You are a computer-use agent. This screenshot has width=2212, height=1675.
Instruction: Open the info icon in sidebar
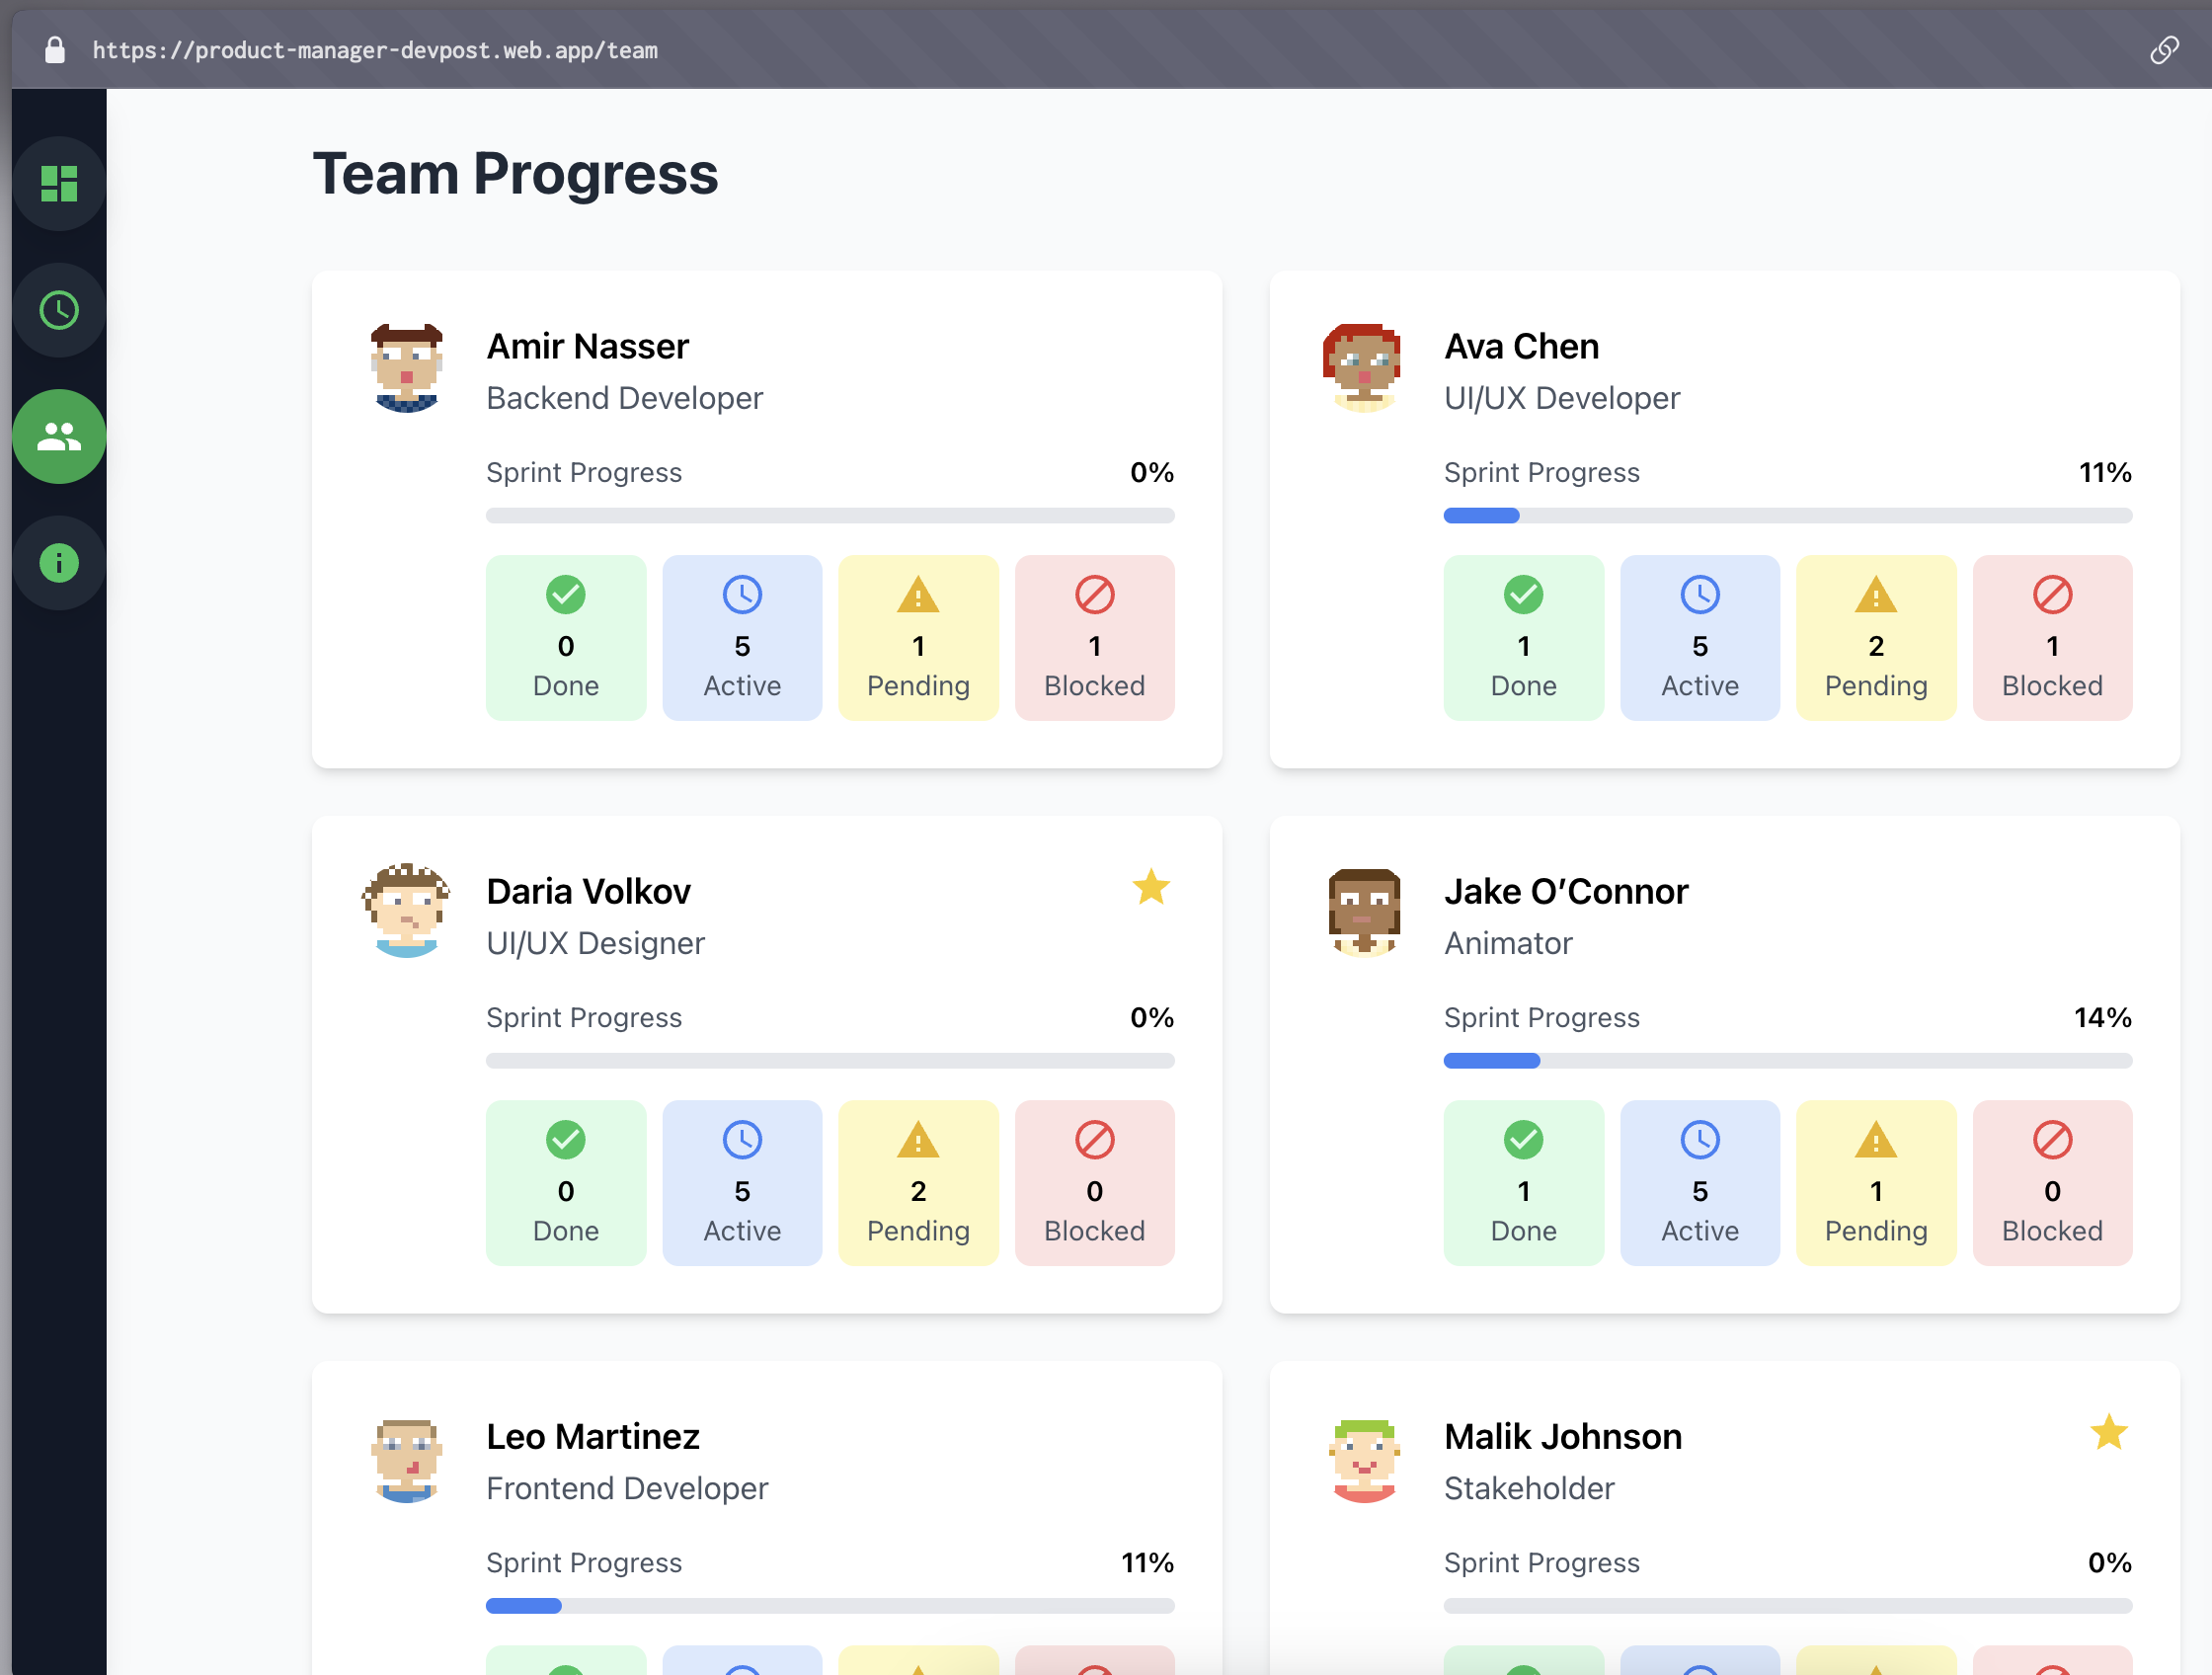pos(59,563)
